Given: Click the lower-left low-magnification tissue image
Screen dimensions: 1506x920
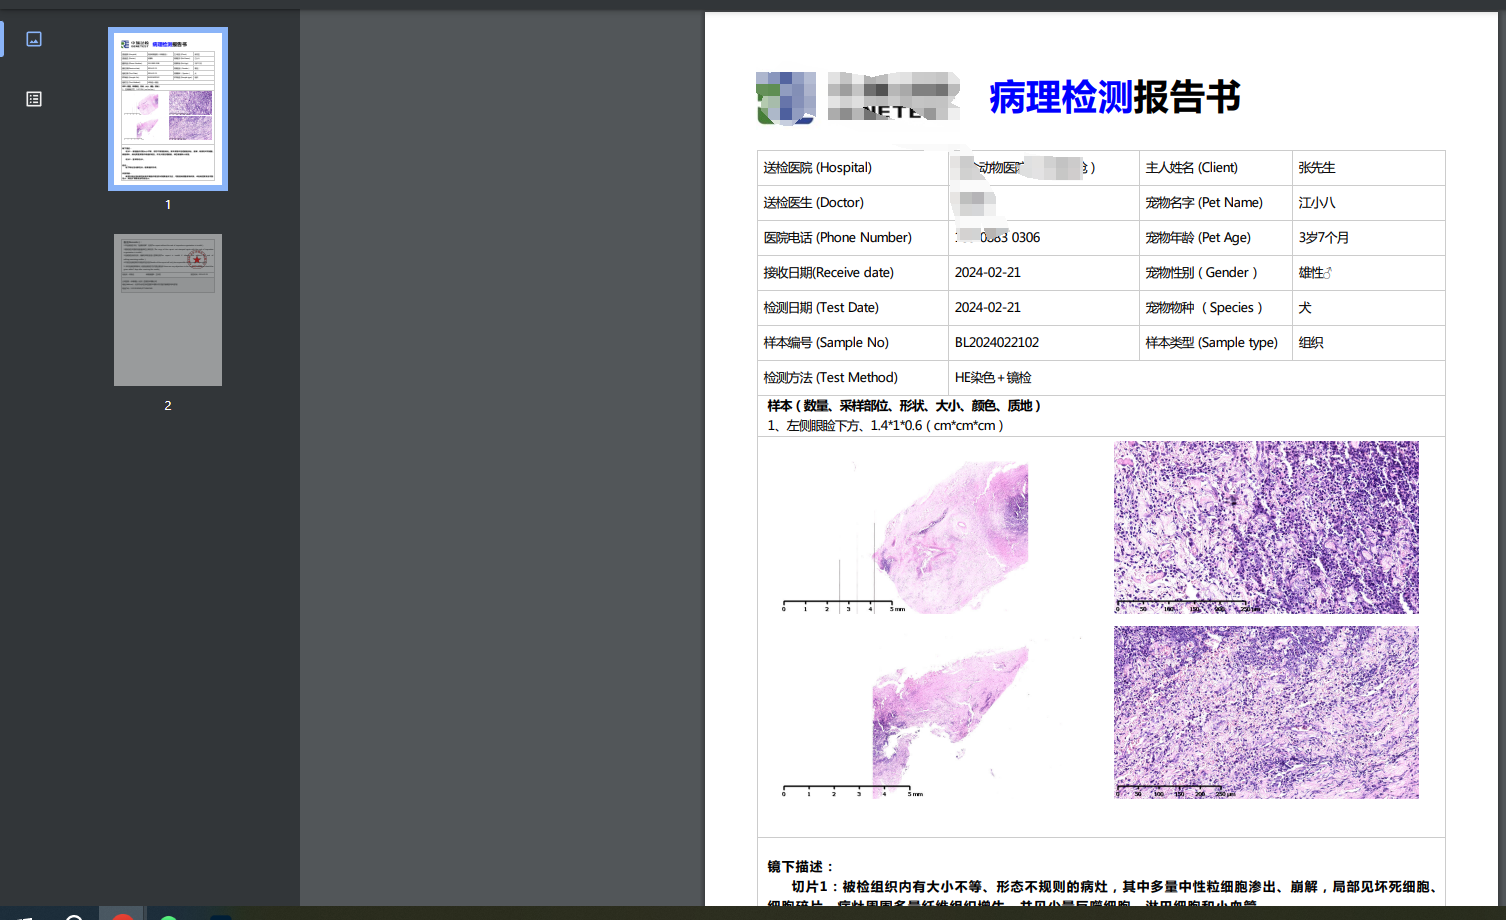Looking at the screenshot, I should [x=906, y=720].
